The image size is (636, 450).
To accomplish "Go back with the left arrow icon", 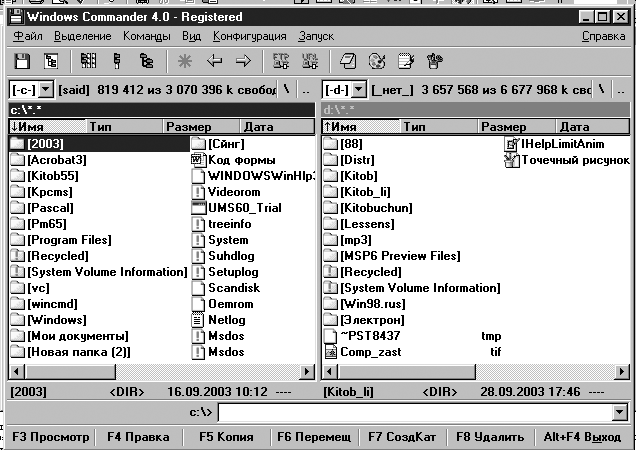I will [x=214, y=61].
